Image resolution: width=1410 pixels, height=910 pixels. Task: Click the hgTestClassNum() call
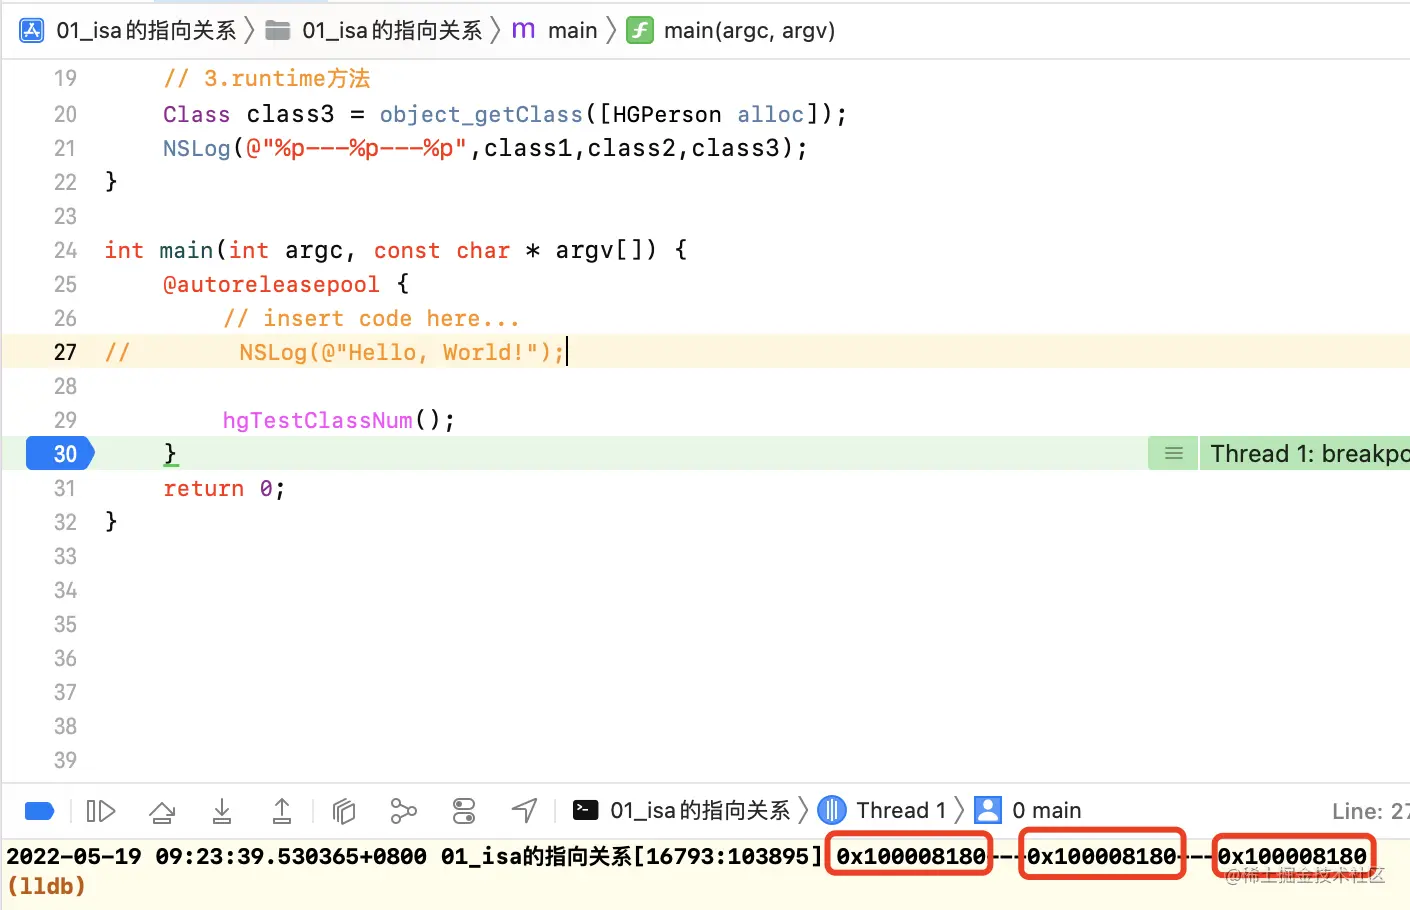pos(338,420)
